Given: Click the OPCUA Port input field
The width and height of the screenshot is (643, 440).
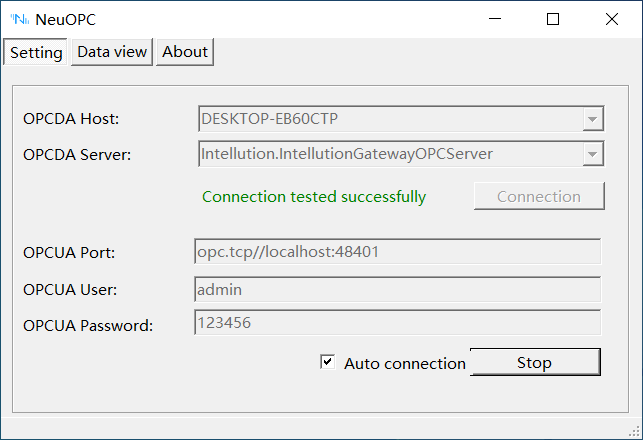Looking at the screenshot, I should click(397, 252).
